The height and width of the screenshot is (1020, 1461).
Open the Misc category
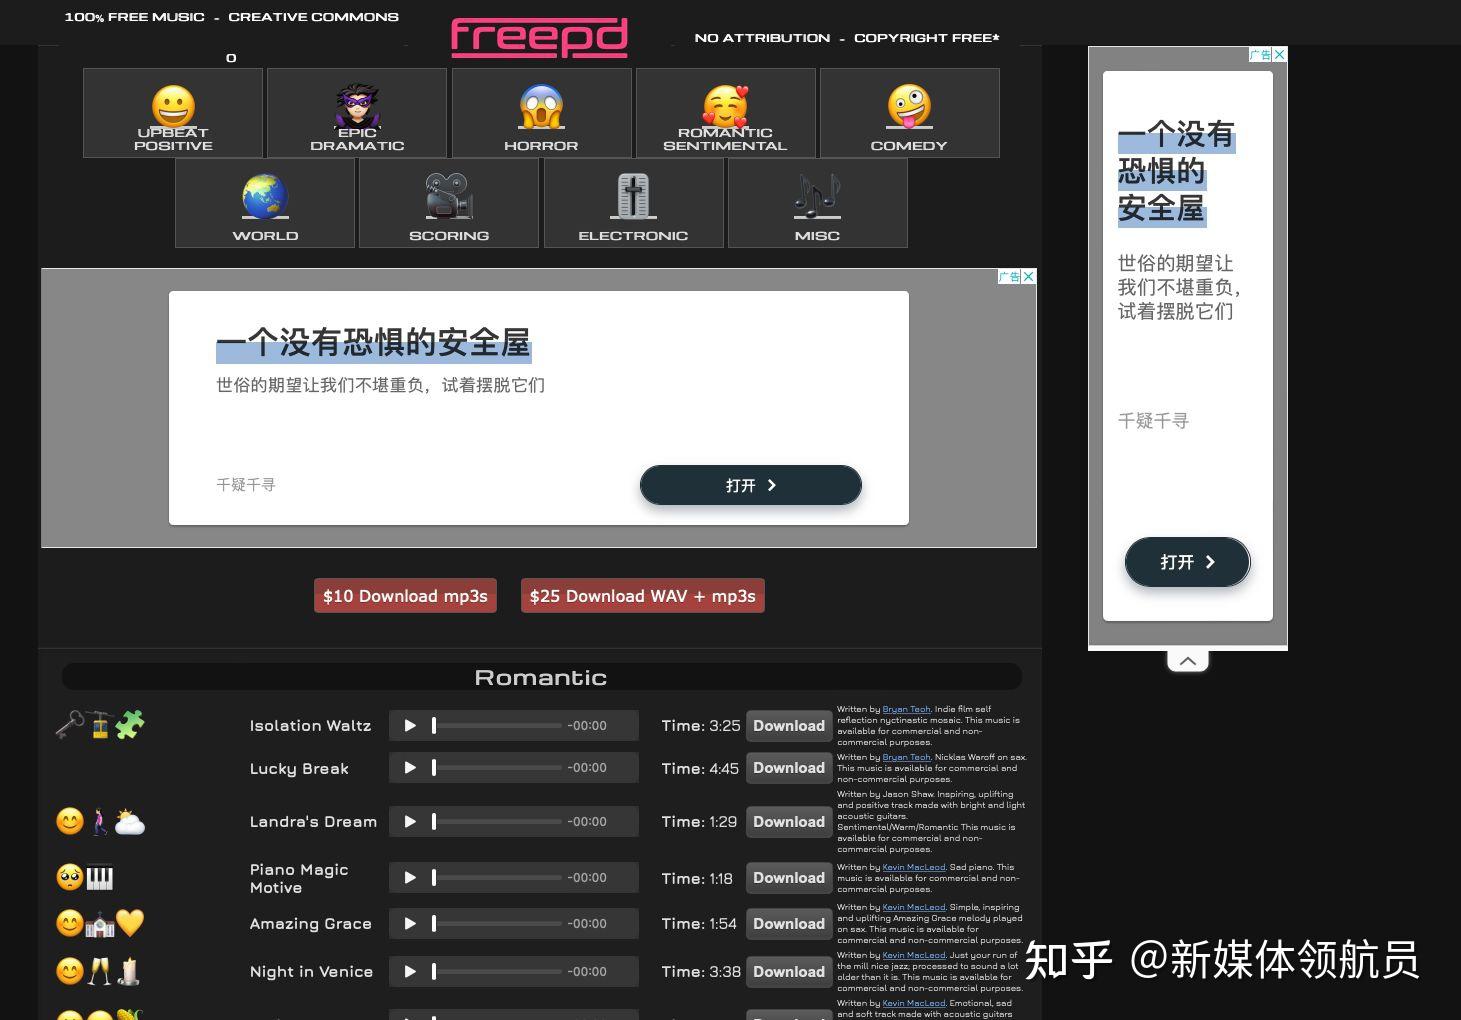[817, 203]
